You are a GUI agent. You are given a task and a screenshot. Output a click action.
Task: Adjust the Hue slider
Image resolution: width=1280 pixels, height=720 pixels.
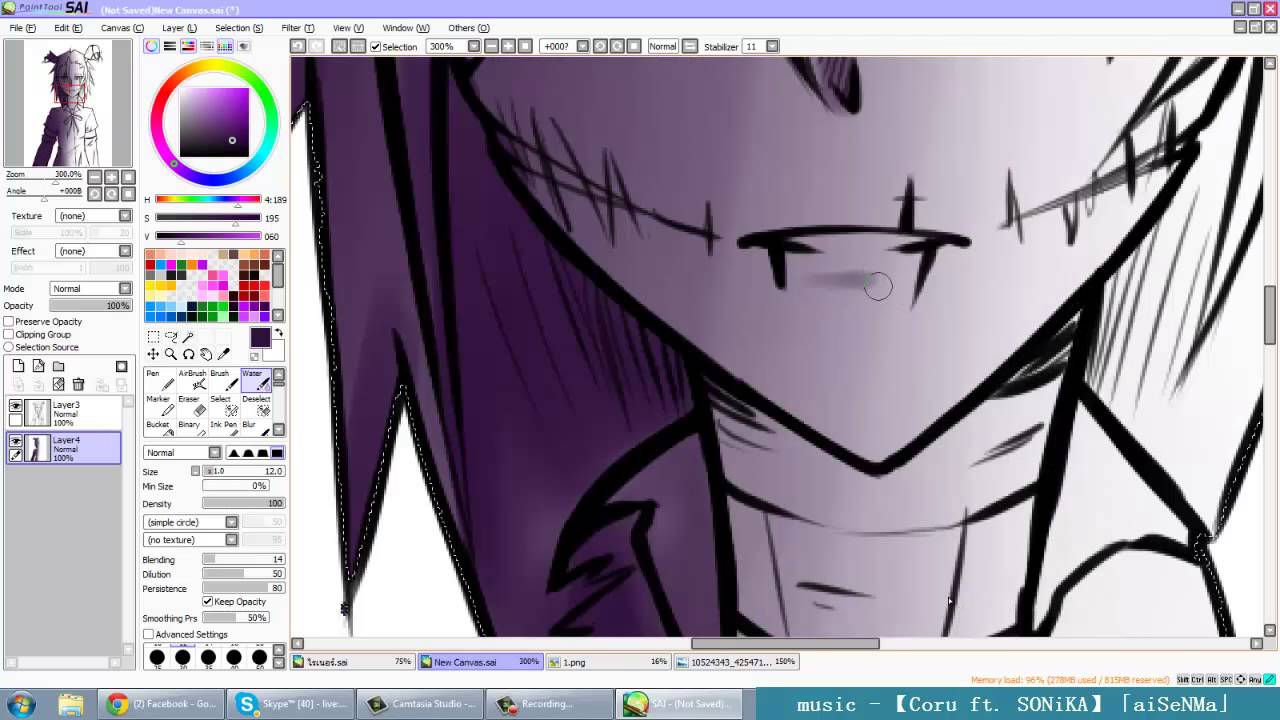point(208,200)
